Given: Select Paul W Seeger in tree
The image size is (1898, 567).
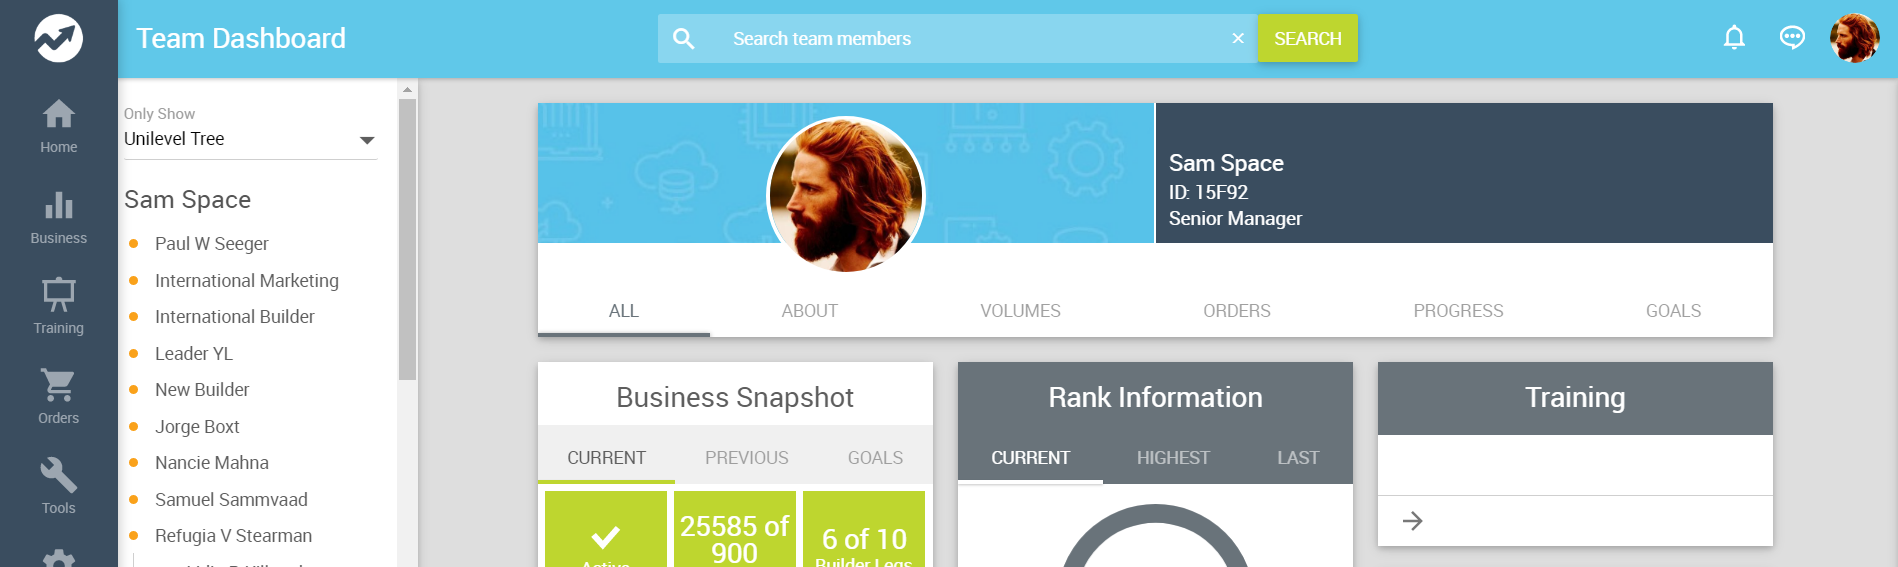Looking at the screenshot, I should point(211,244).
